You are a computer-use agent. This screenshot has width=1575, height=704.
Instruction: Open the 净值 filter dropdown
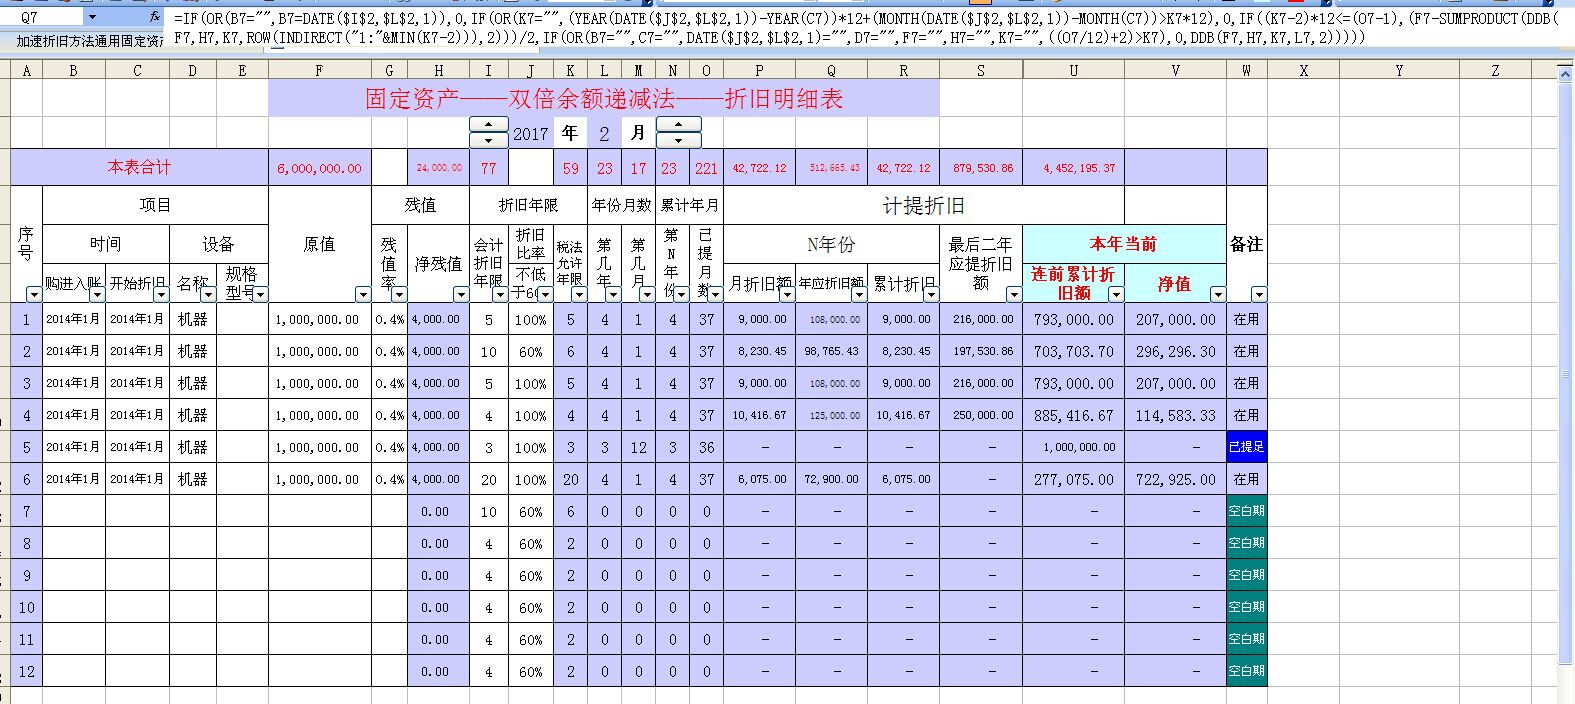point(1218,294)
